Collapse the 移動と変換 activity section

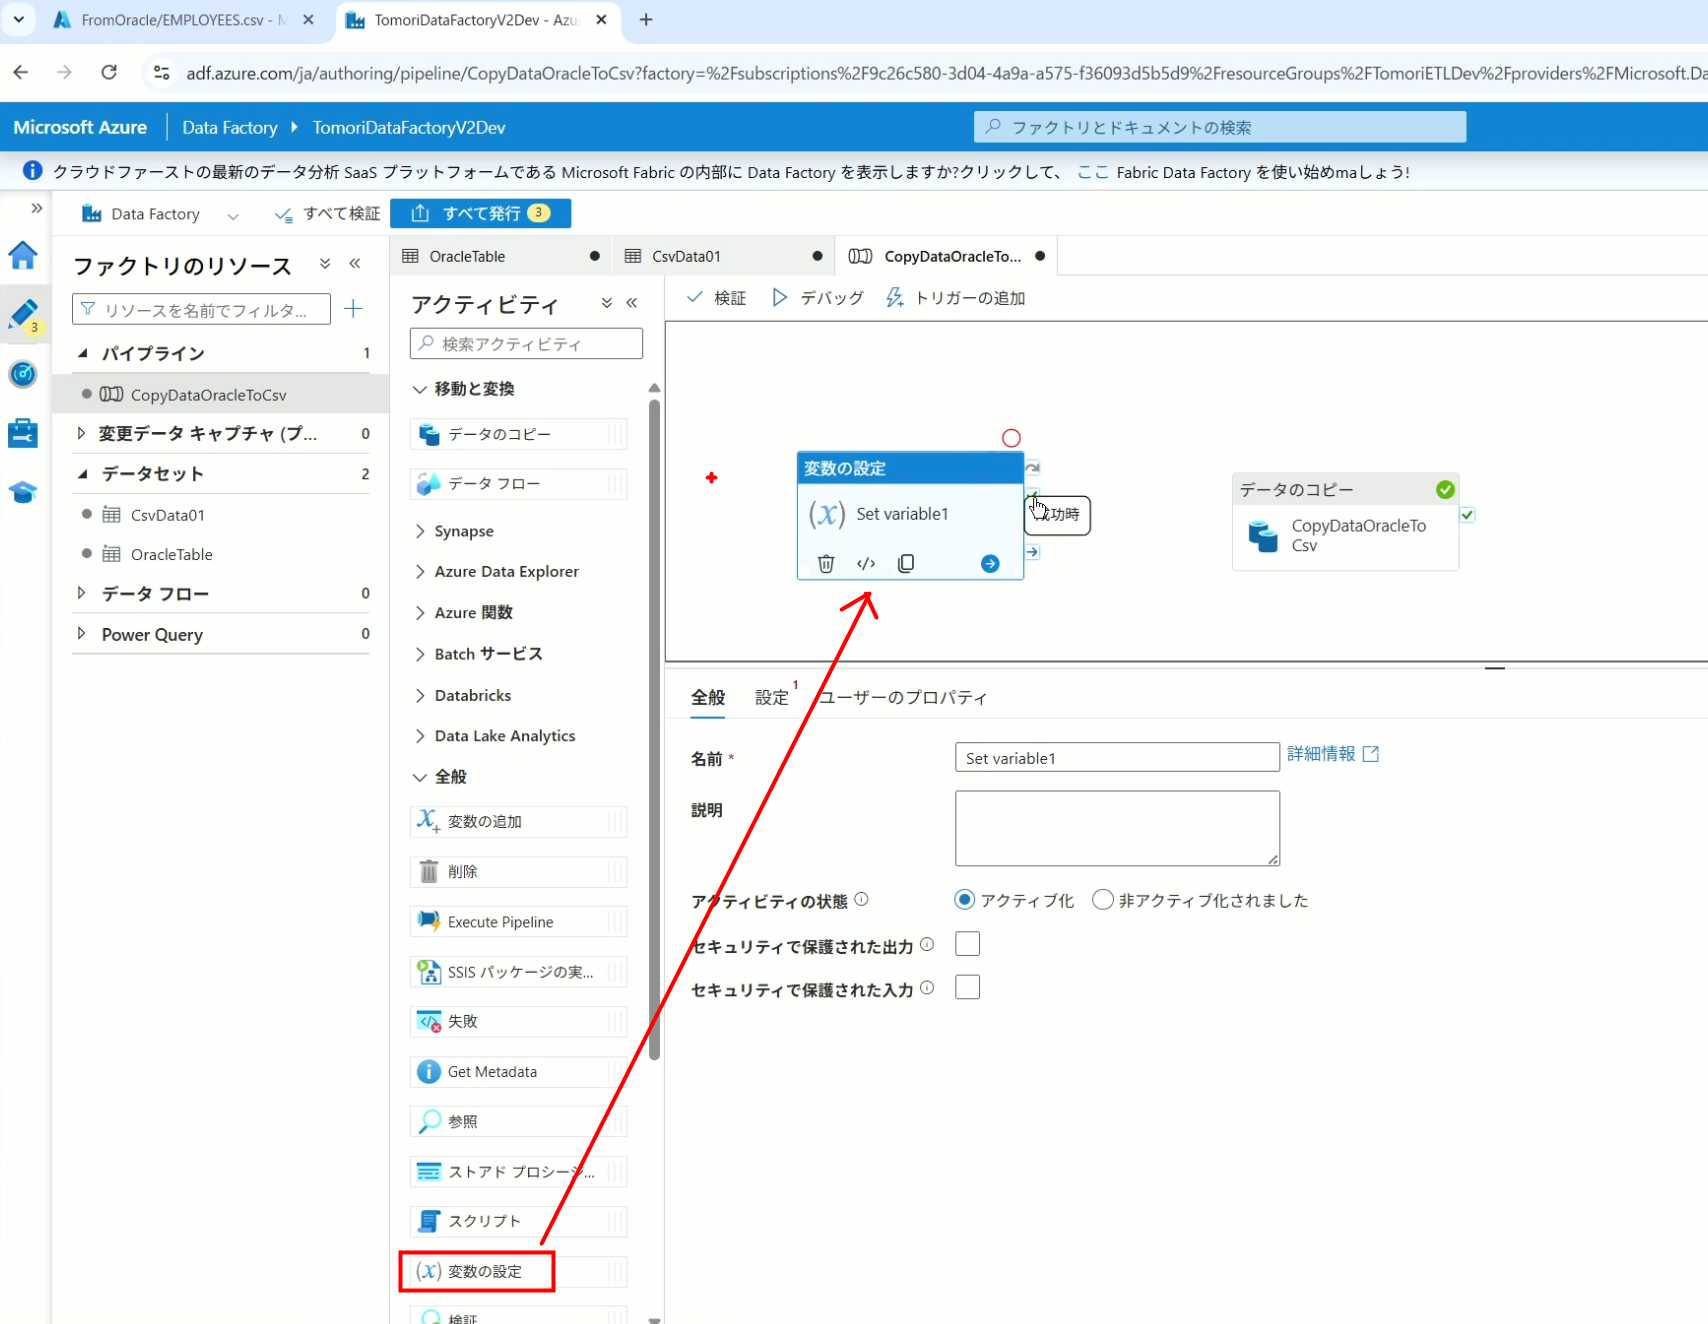point(420,389)
